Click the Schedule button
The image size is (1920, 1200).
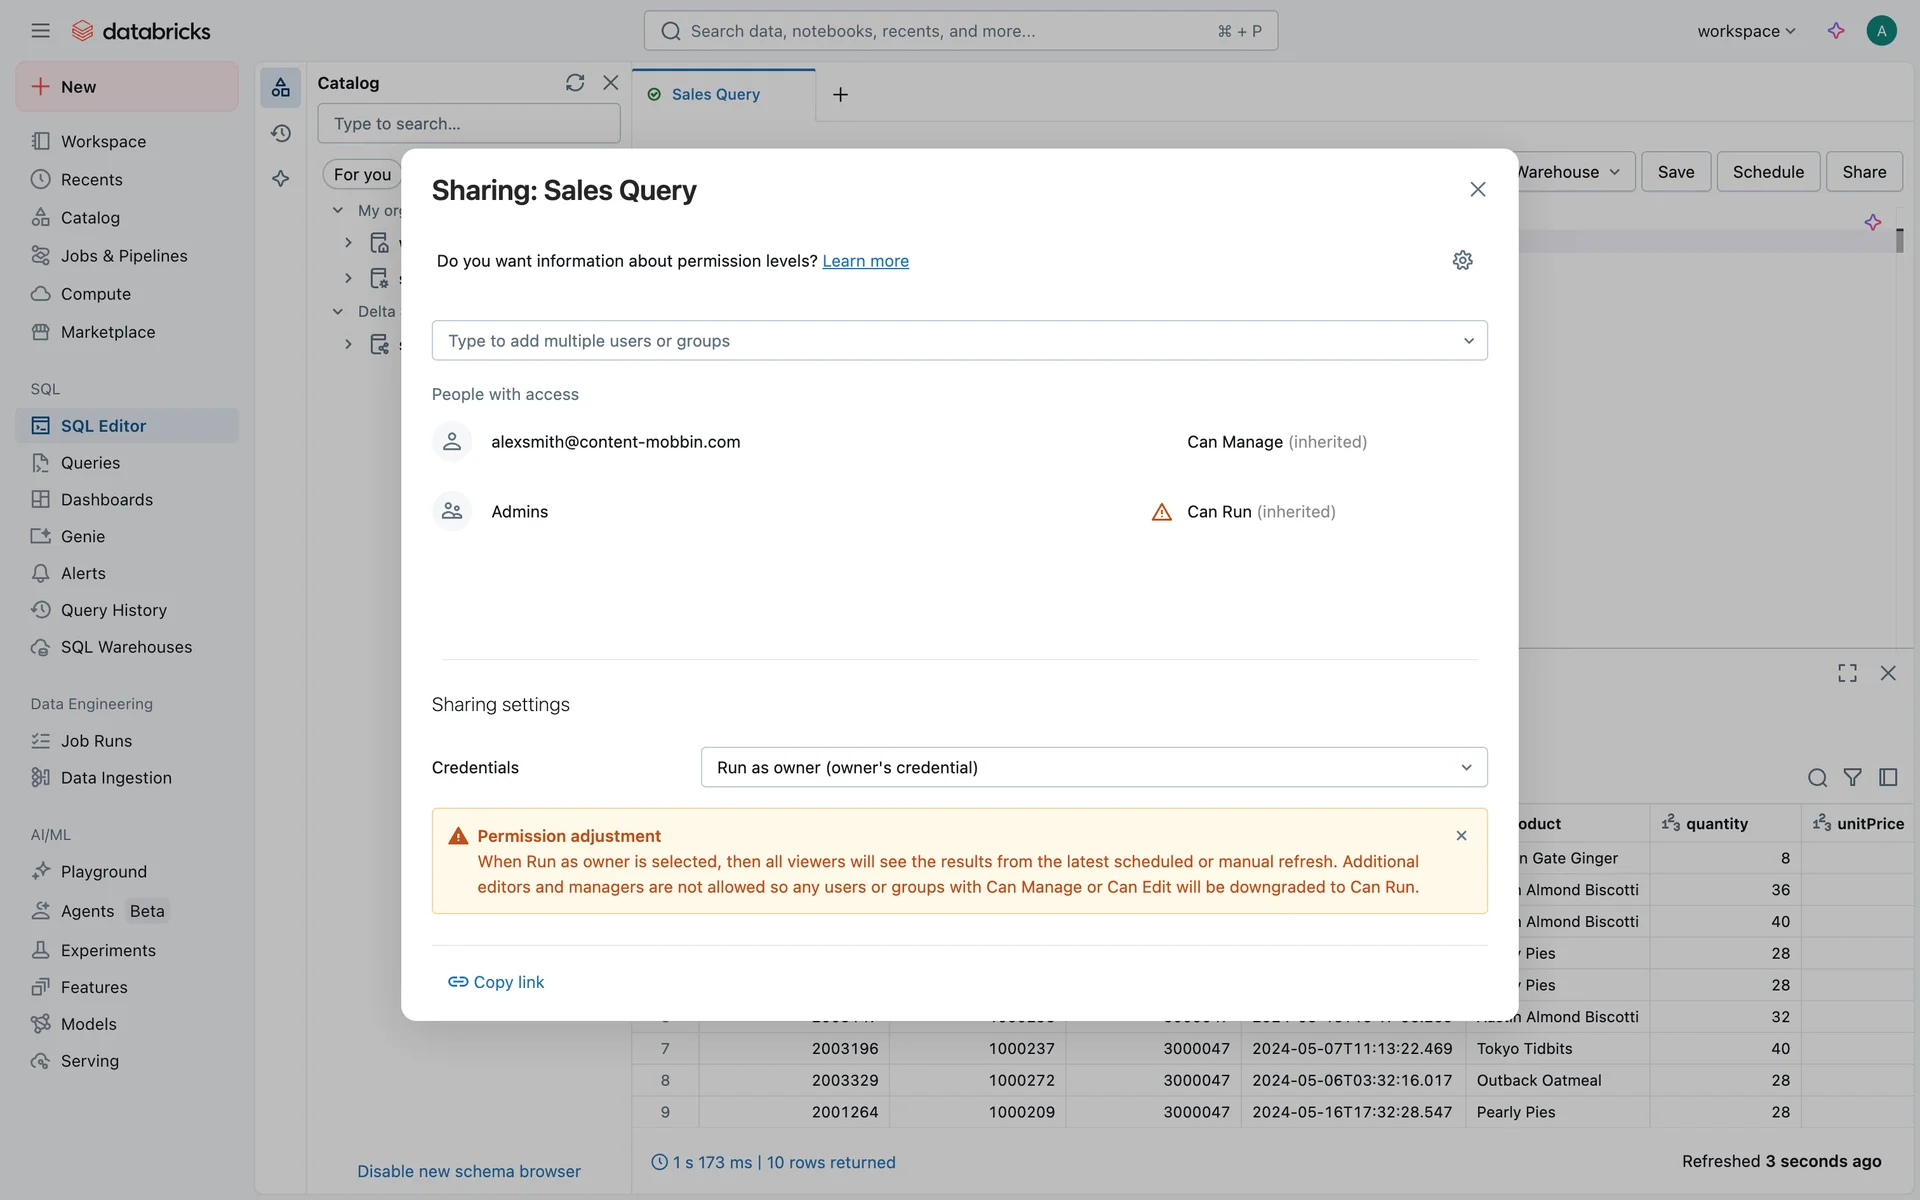coord(1767,172)
